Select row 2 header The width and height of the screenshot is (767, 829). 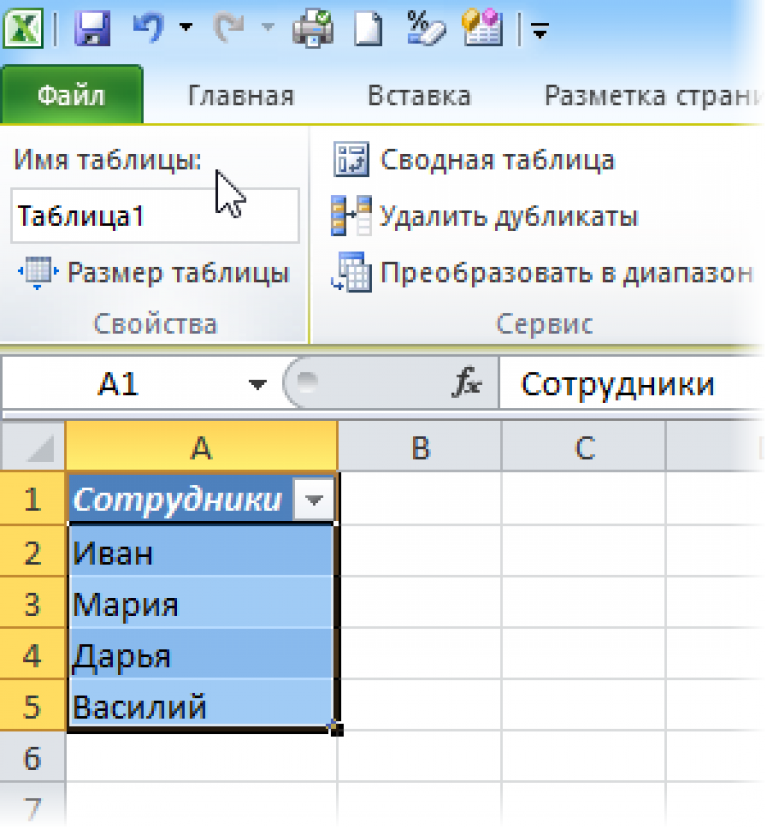coord(32,552)
